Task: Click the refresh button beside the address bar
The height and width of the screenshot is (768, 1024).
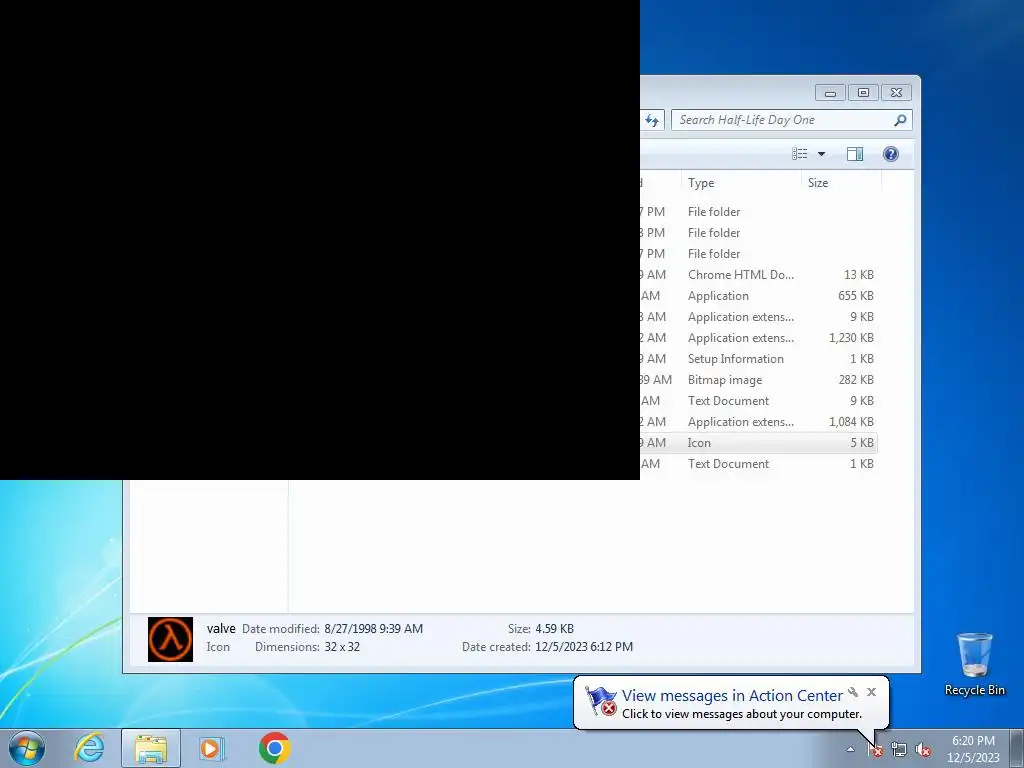Action: pyautogui.click(x=652, y=120)
